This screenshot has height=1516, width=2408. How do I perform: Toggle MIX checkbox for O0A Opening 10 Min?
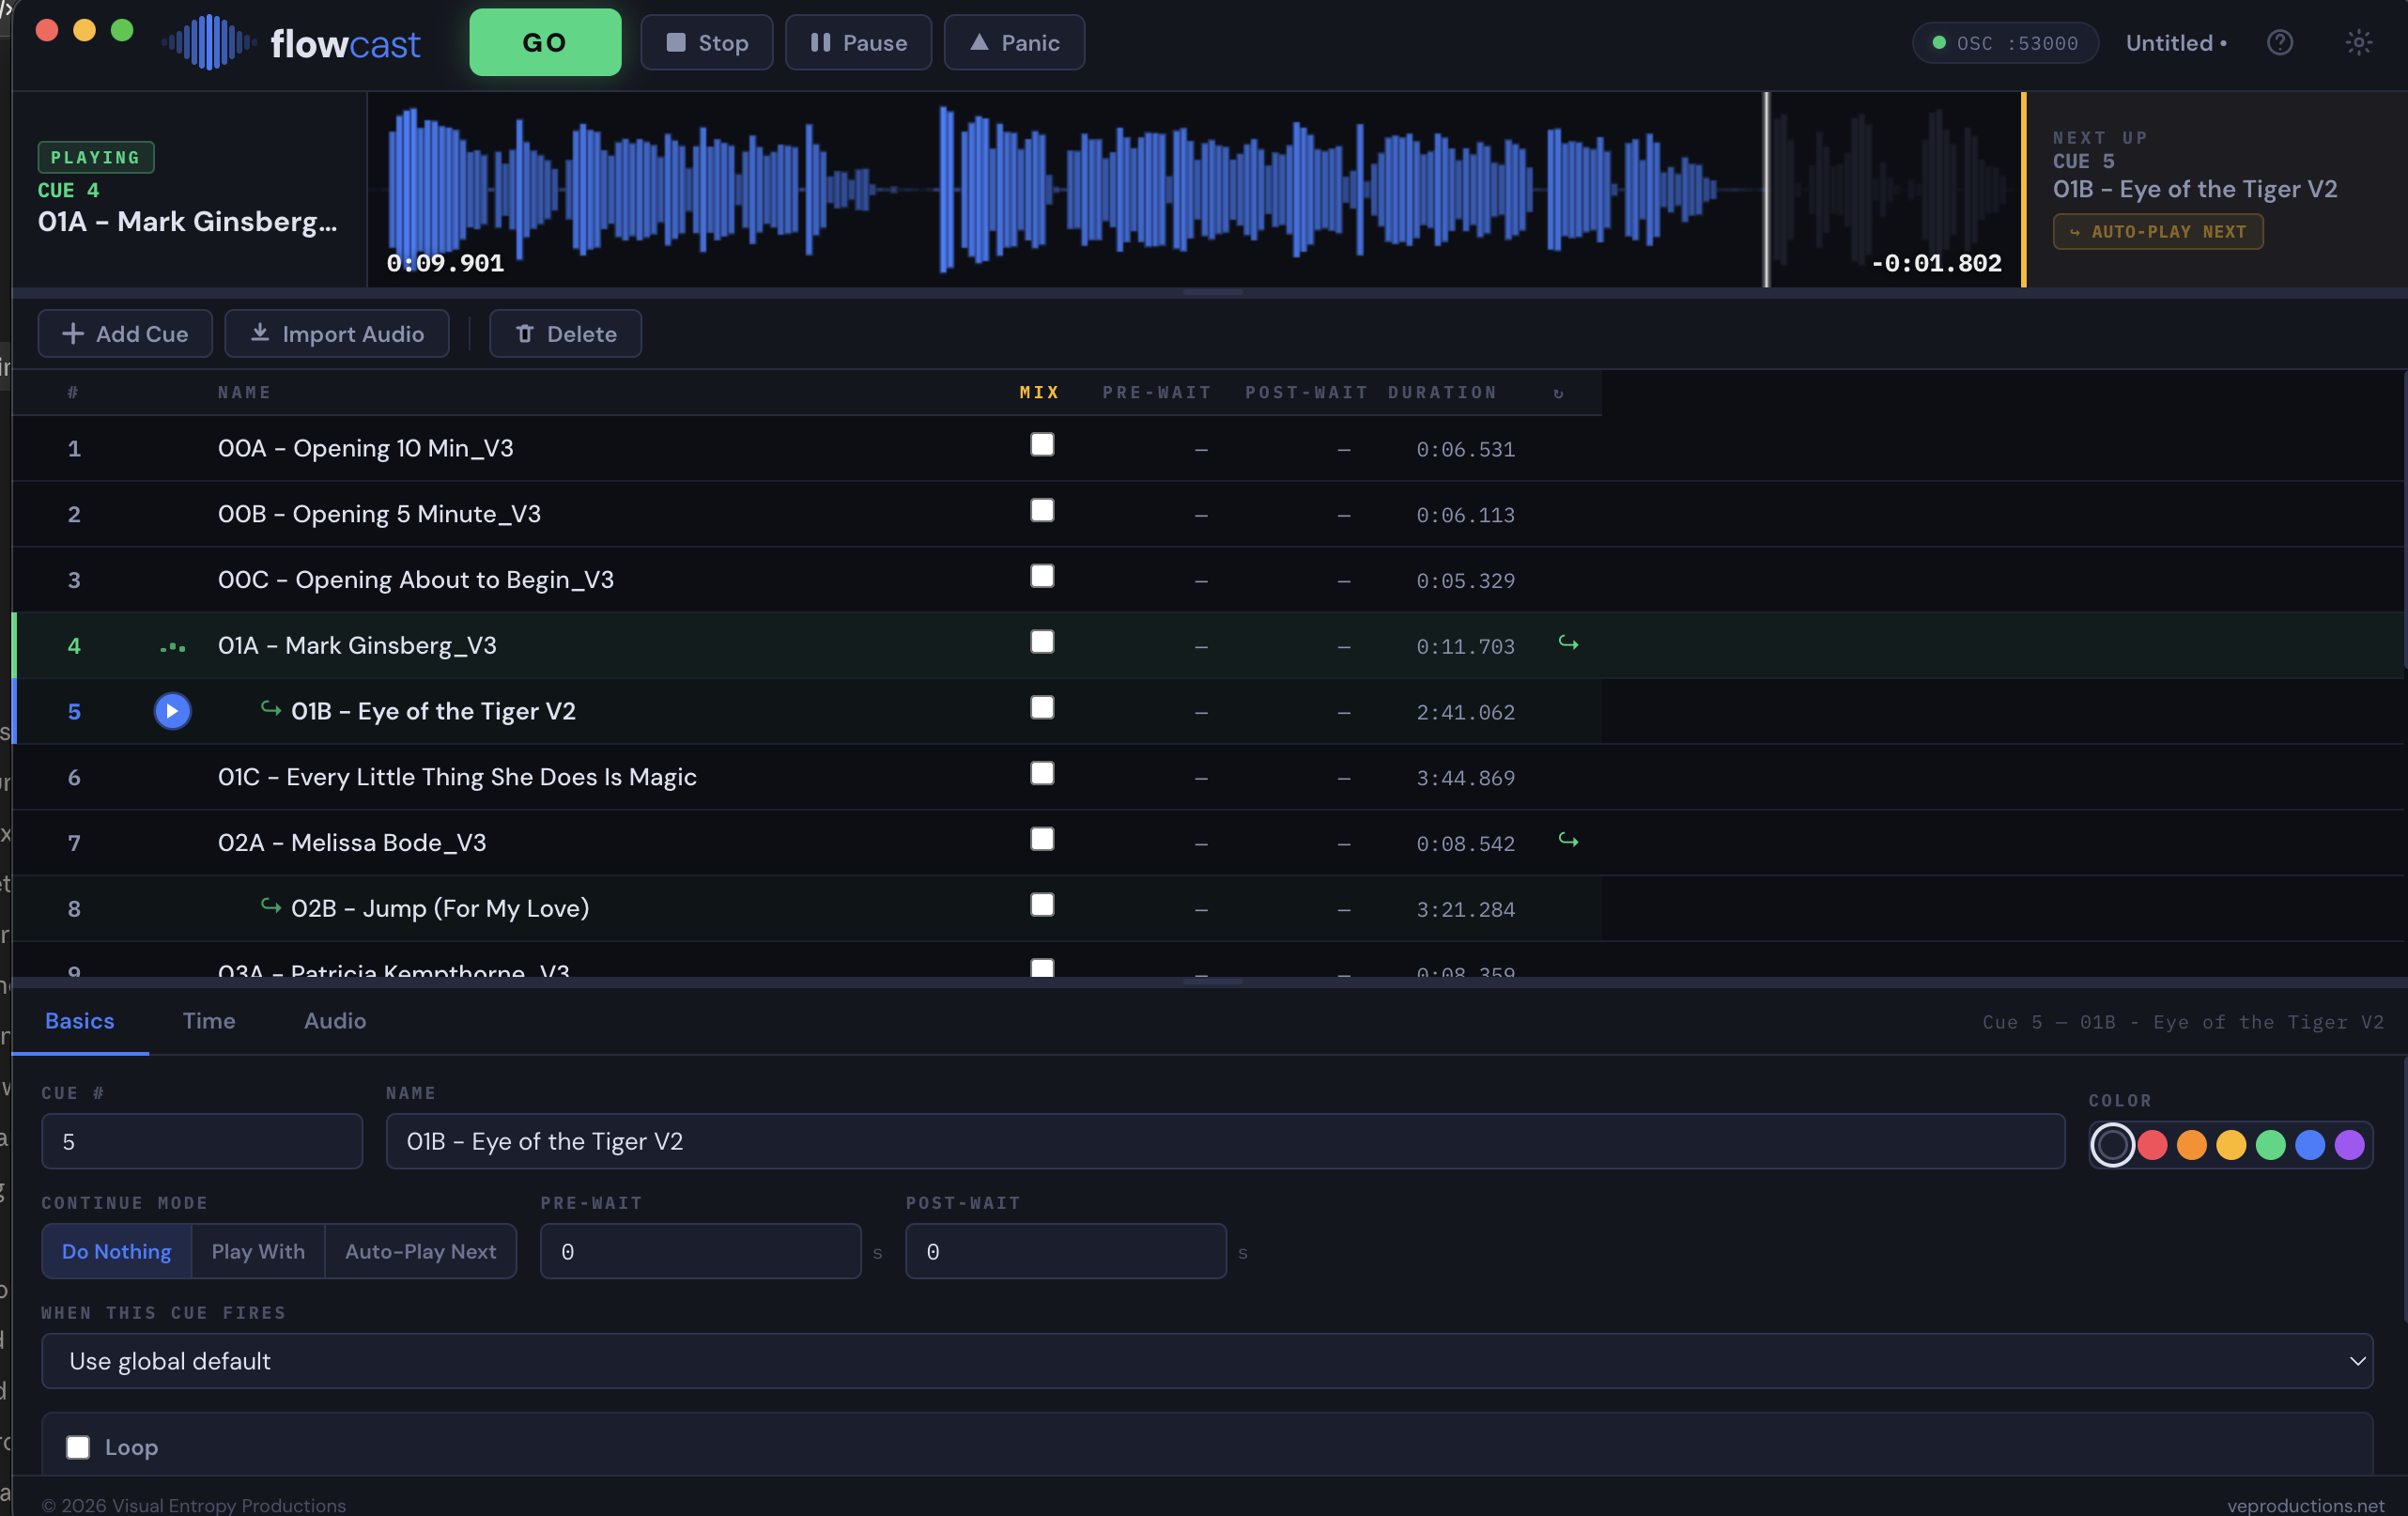coord(1042,445)
